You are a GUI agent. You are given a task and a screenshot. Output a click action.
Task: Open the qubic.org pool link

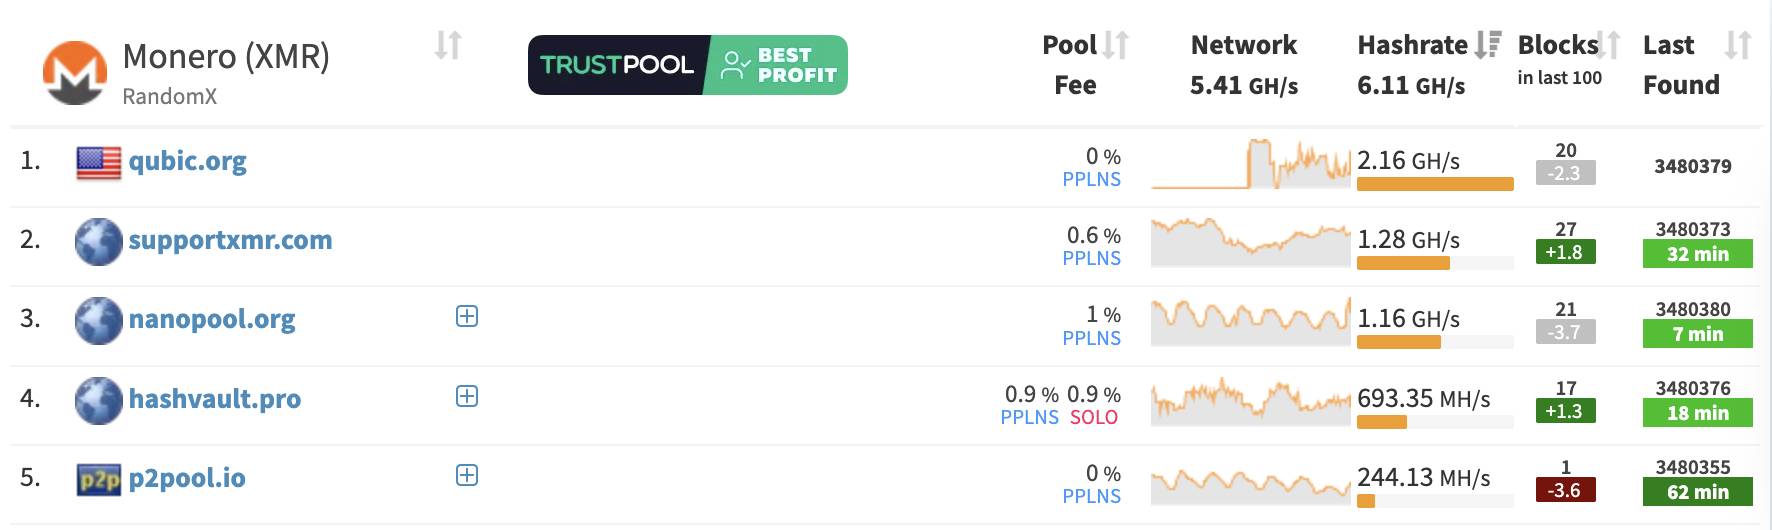point(188,161)
